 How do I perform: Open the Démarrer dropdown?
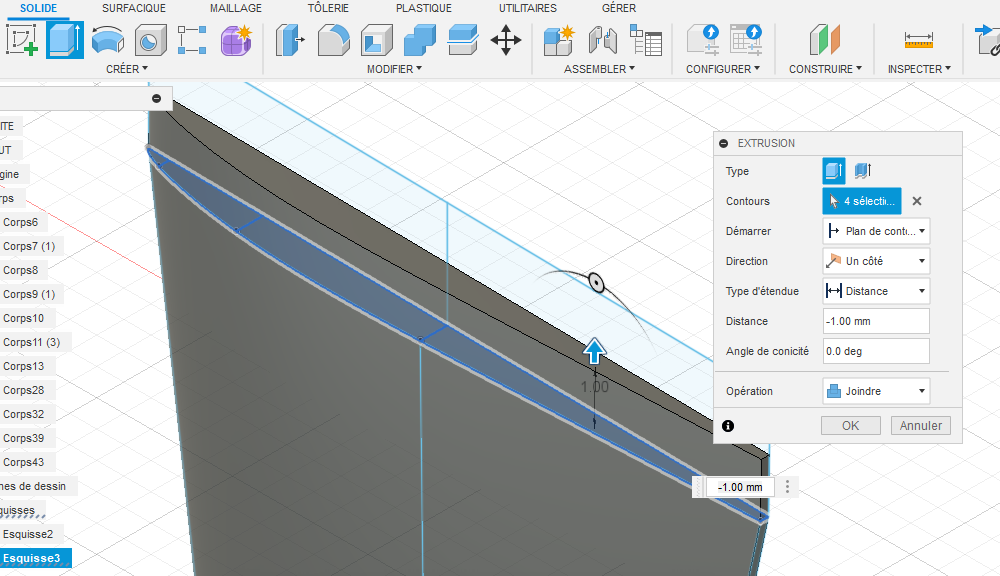click(x=876, y=231)
